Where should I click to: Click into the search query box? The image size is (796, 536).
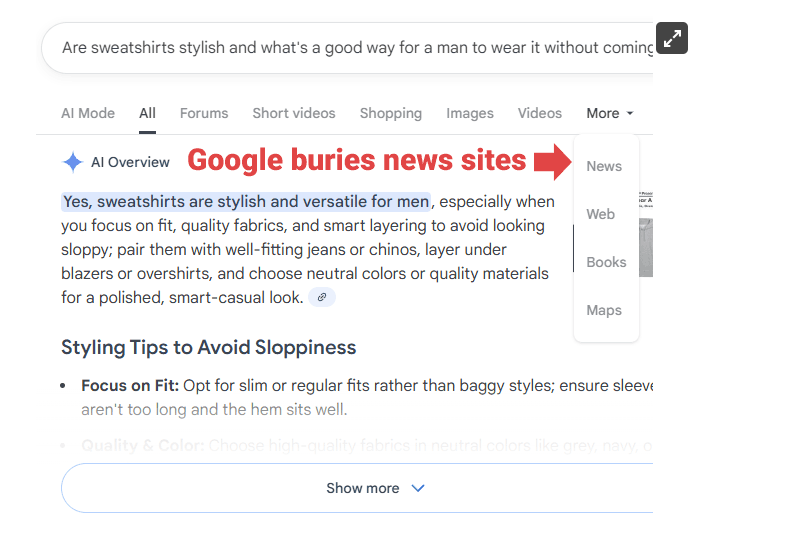coord(340,47)
